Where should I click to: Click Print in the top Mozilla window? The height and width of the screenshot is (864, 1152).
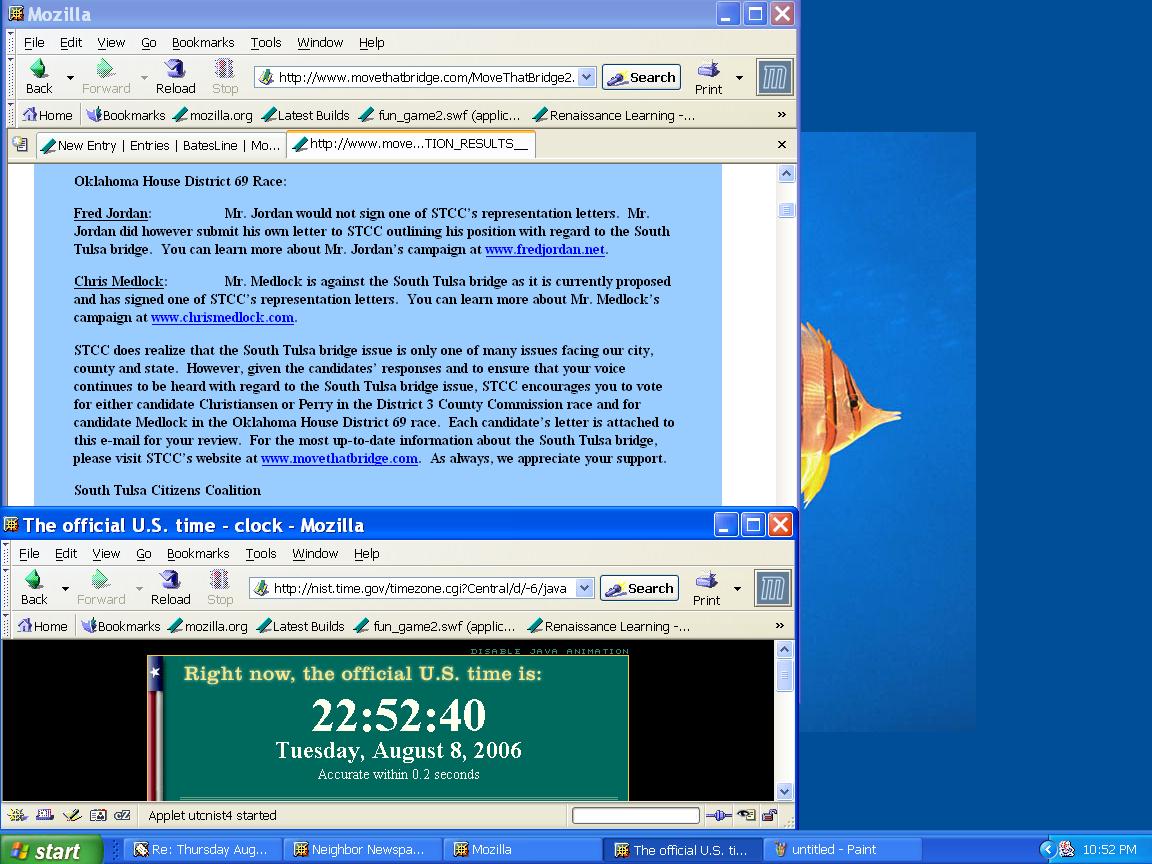click(708, 77)
